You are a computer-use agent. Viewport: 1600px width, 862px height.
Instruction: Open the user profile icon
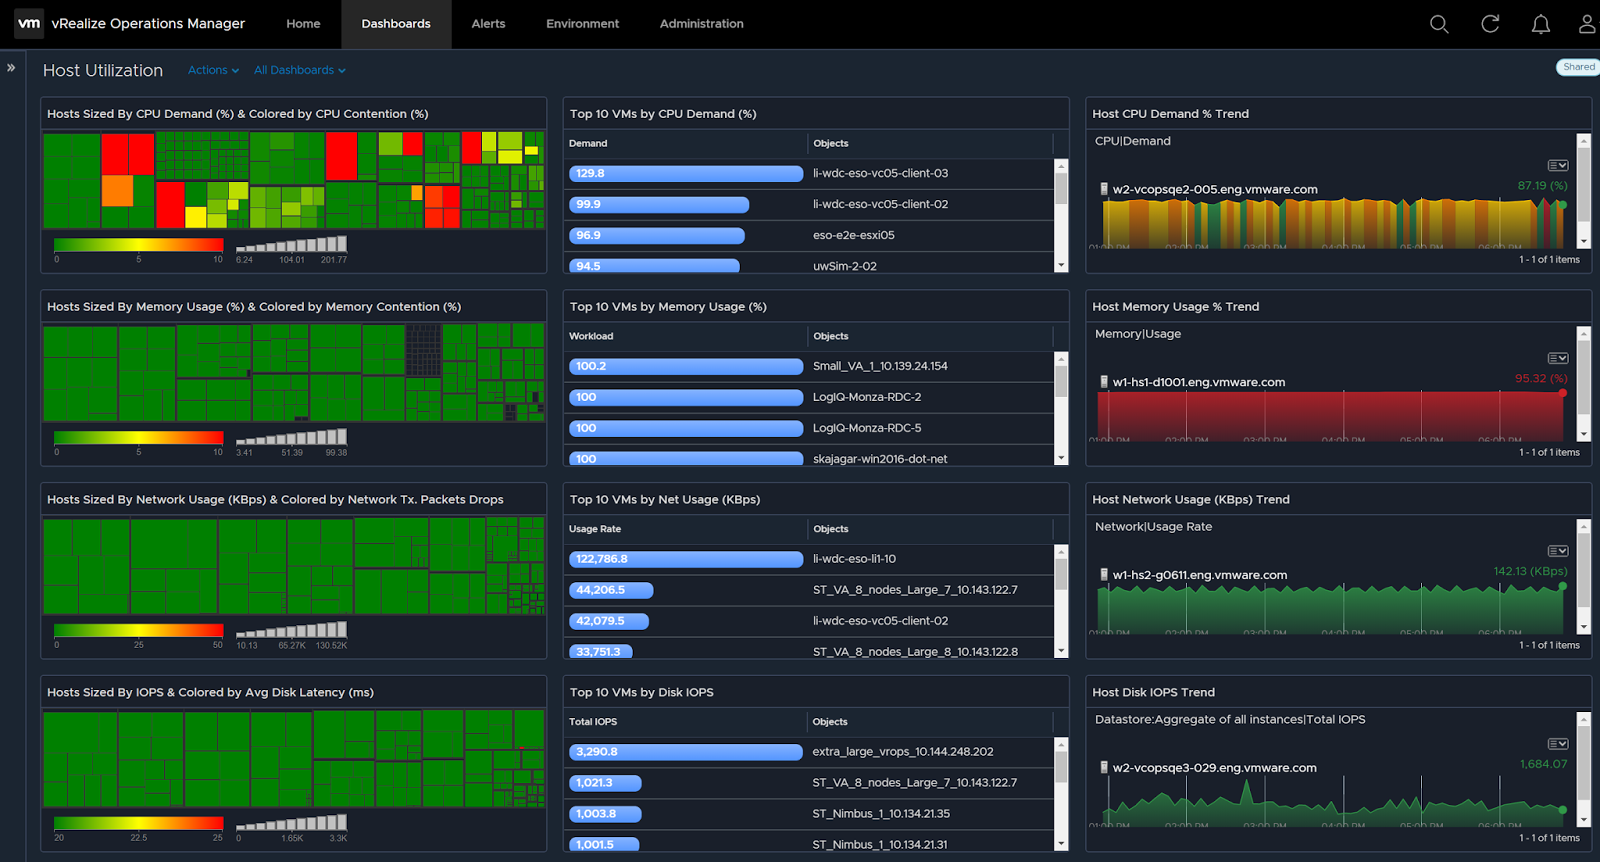point(1587,24)
